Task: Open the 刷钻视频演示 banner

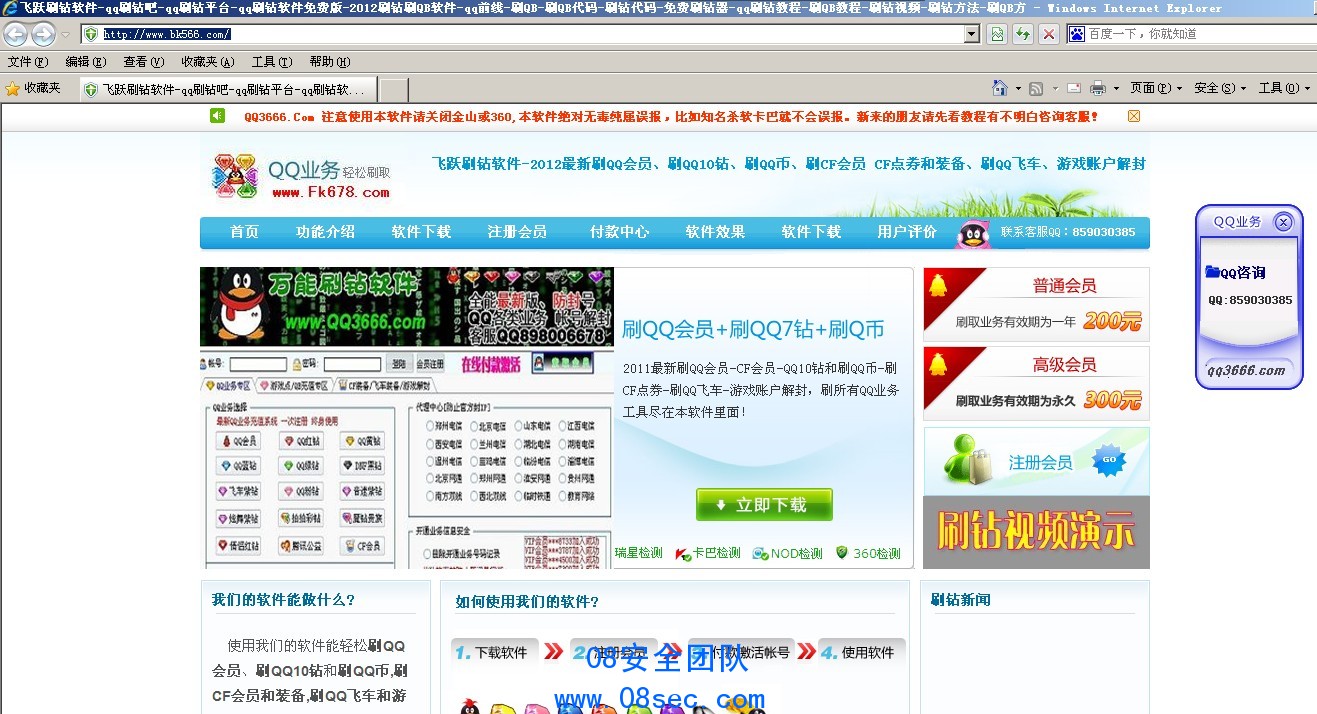Action: [1036, 532]
